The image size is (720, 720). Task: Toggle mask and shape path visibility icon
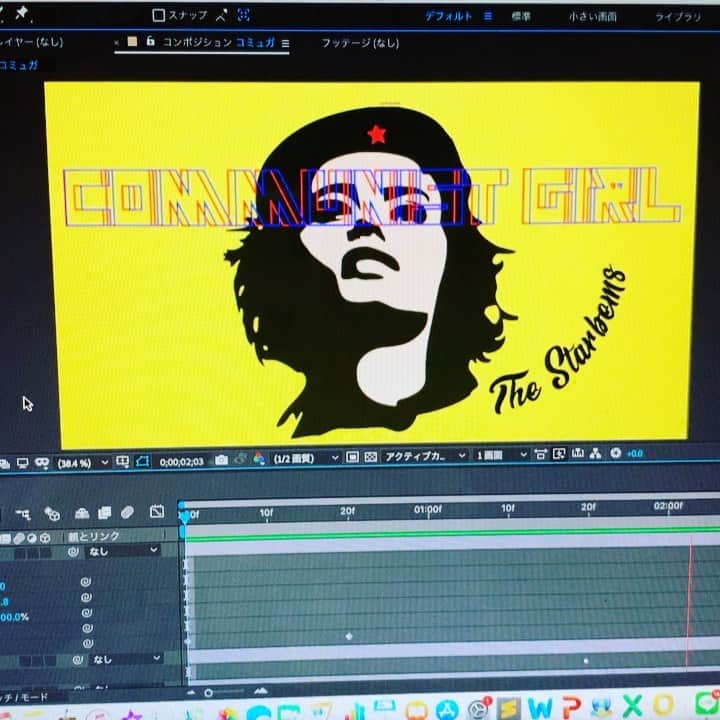pos(42,463)
